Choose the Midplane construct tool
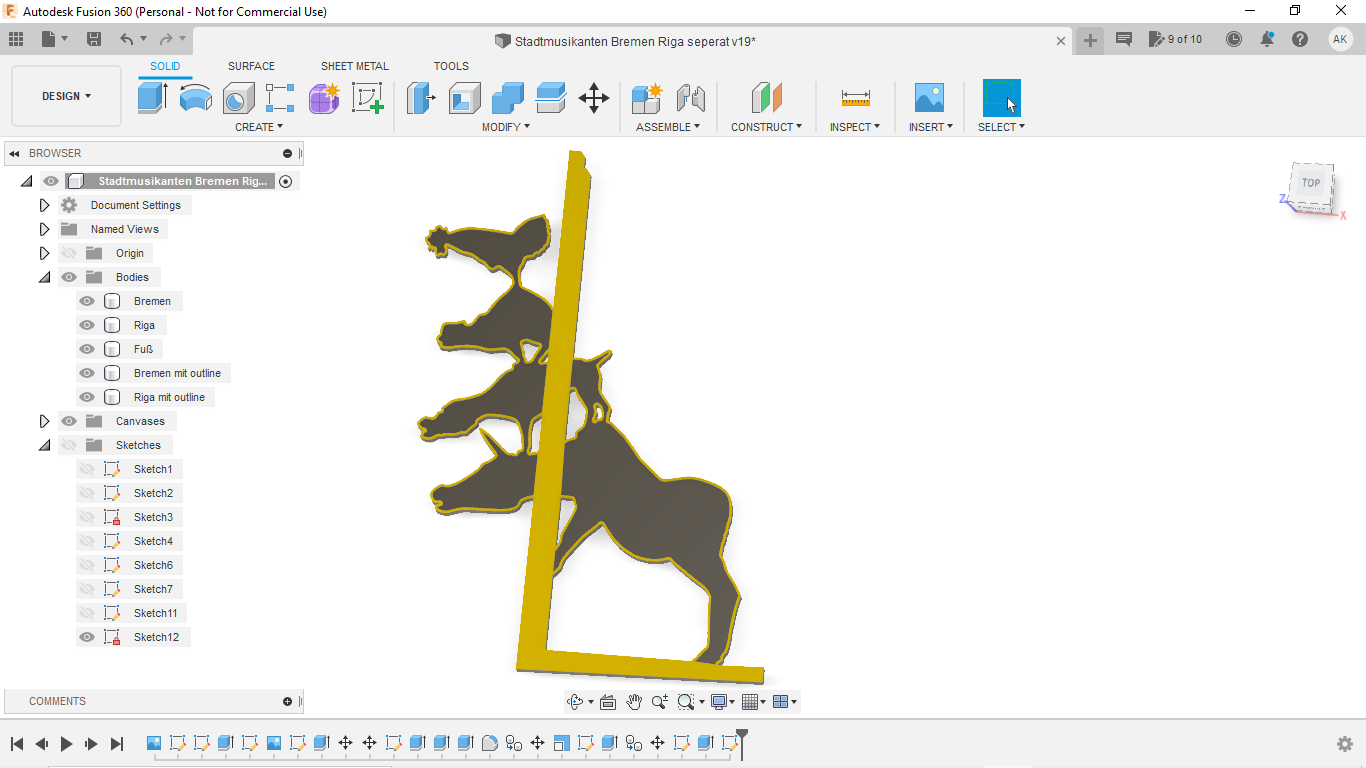This screenshot has height=768, width=1366. click(766, 98)
